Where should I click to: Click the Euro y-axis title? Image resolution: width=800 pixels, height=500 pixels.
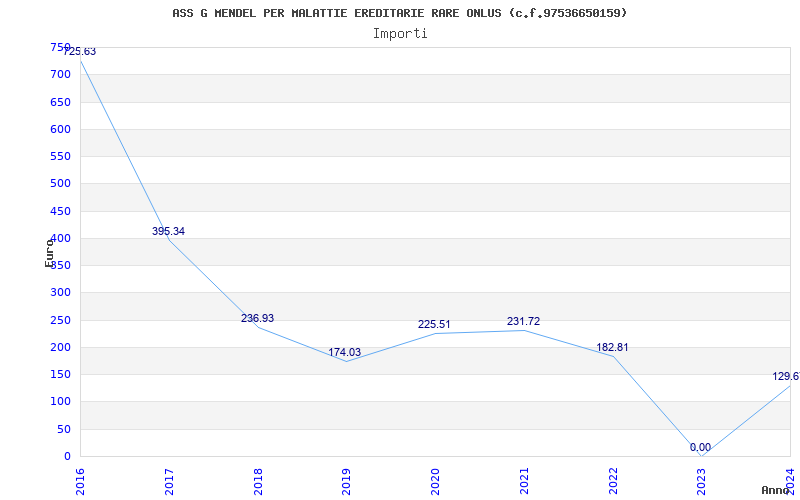(x=49, y=253)
